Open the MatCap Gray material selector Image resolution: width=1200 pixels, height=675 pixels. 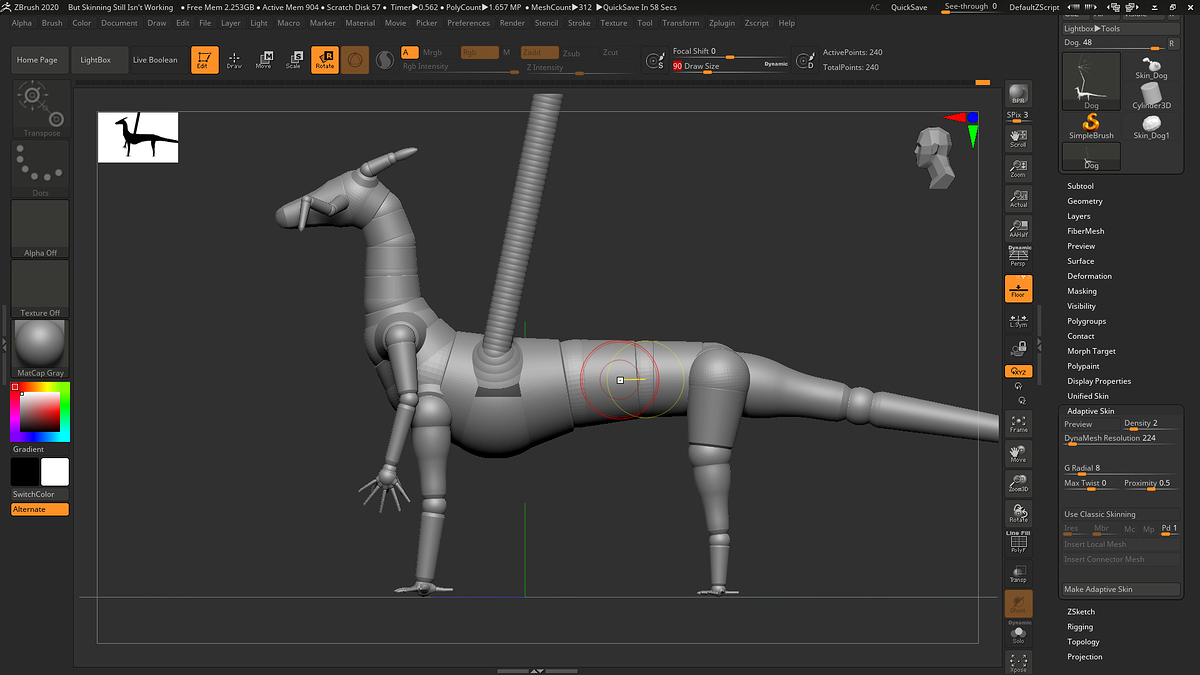(41, 349)
